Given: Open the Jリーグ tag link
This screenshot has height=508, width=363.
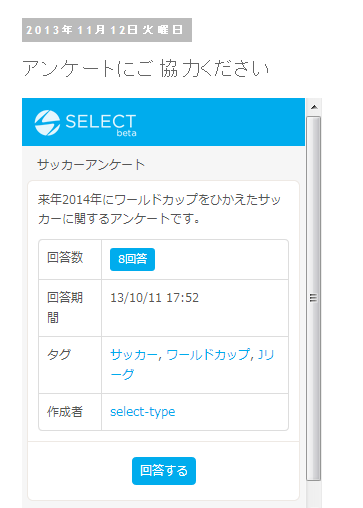Looking at the screenshot, I should pyautogui.click(x=192, y=364).
